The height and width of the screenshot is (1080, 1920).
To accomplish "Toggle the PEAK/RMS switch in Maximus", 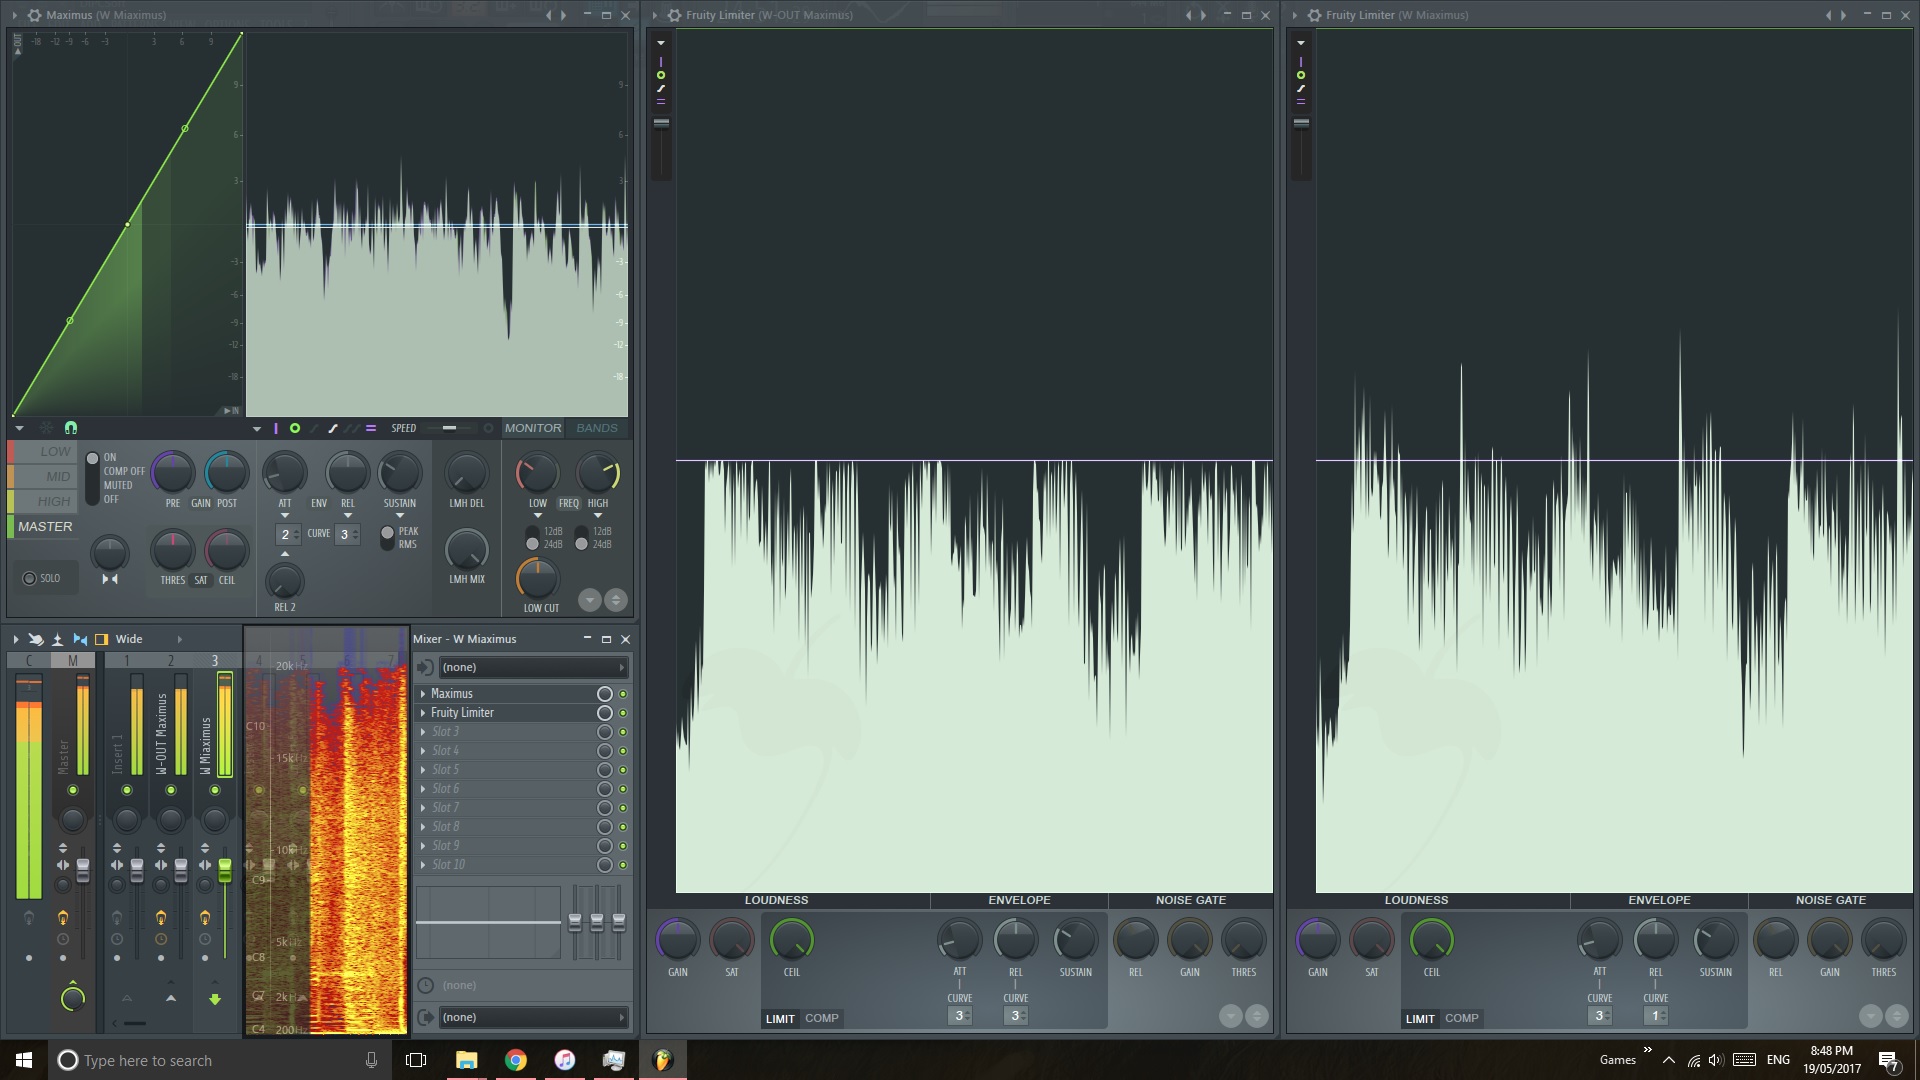I will coord(387,538).
